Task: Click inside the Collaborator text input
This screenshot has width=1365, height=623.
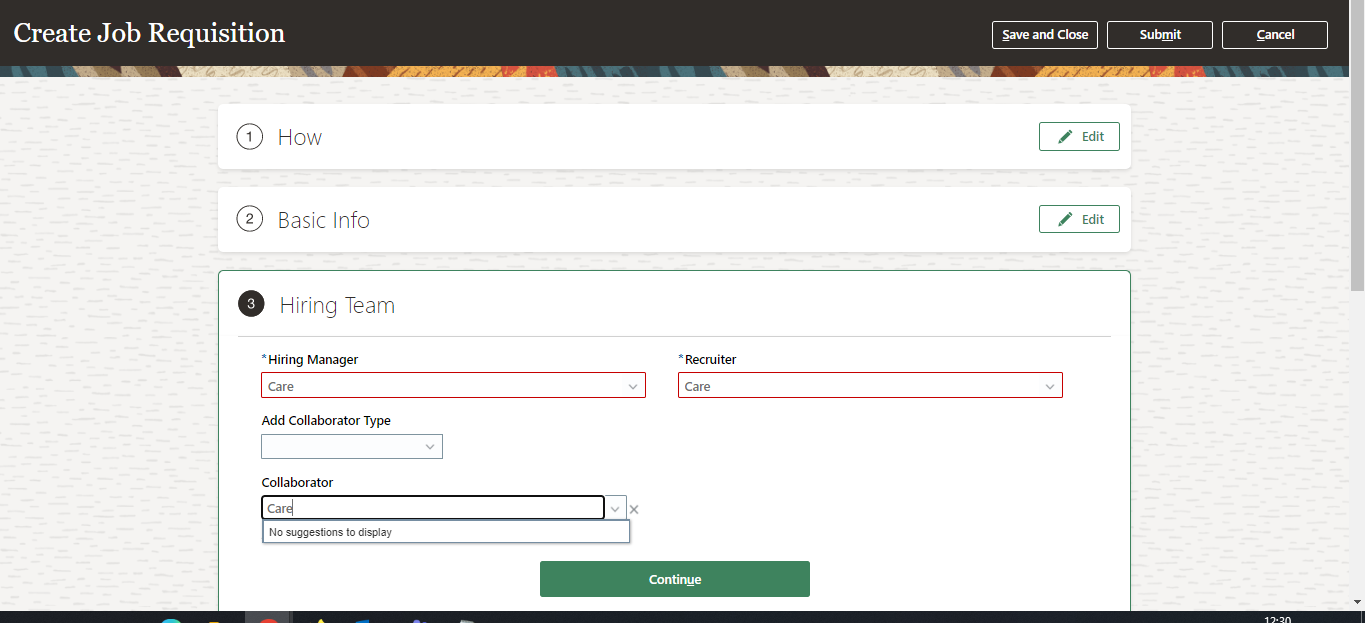Action: click(x=430, y=508)
